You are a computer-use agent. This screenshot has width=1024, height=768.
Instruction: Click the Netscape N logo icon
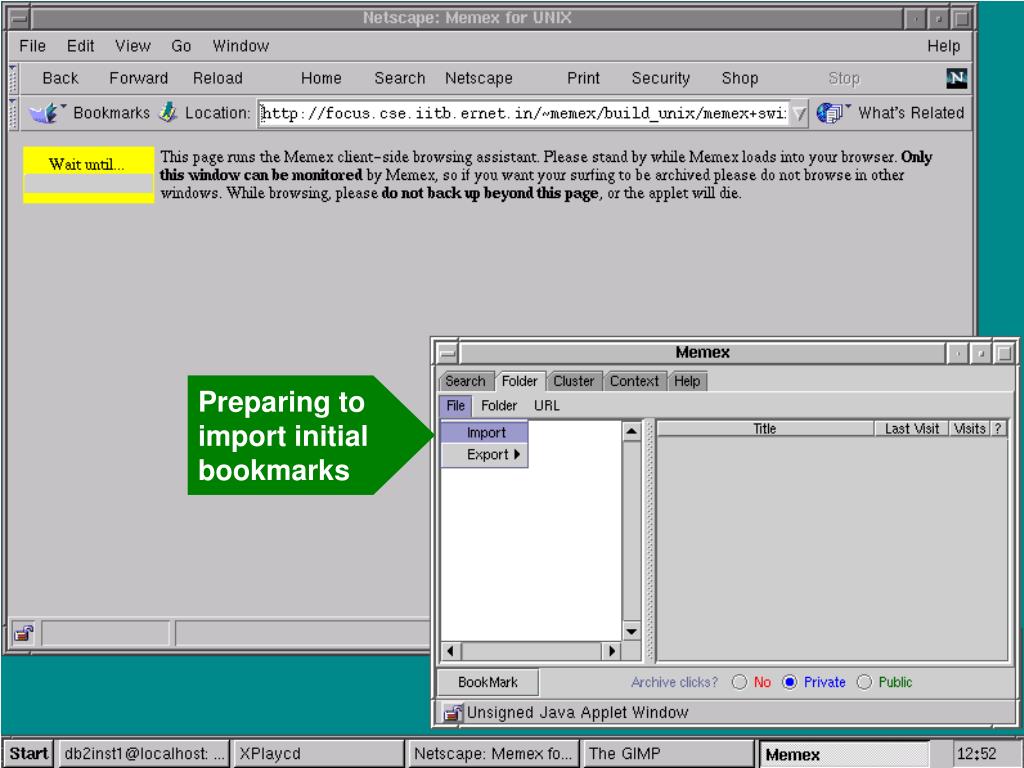(956, 78)
